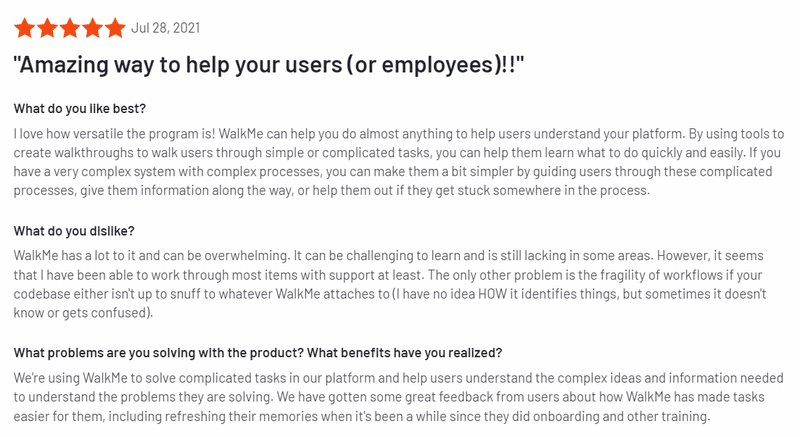Click the line starting "create walkthroughs to walk users"
This screenshot has width=800, height=437.
(399, 152)
